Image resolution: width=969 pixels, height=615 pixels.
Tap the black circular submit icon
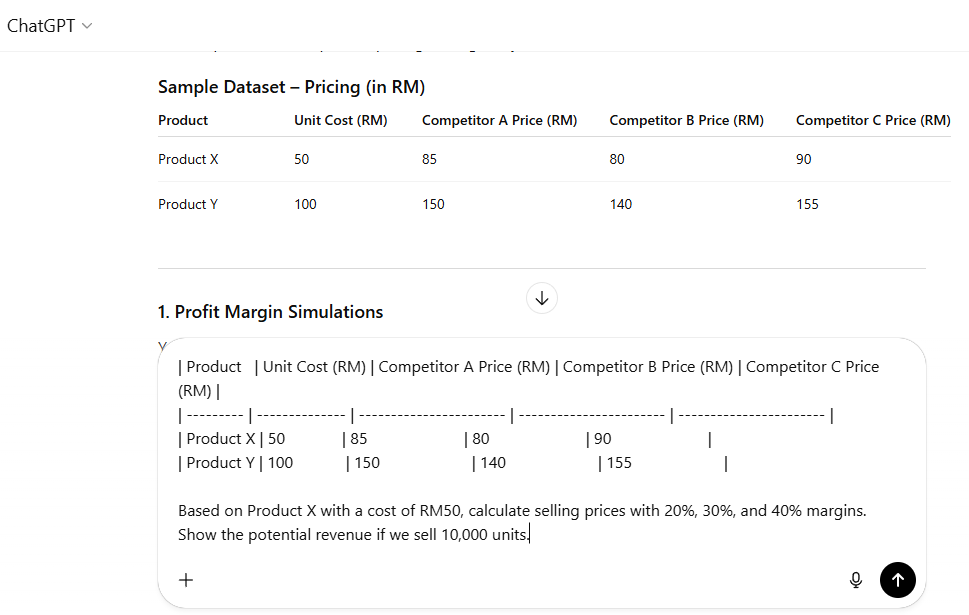click(897, 580)
